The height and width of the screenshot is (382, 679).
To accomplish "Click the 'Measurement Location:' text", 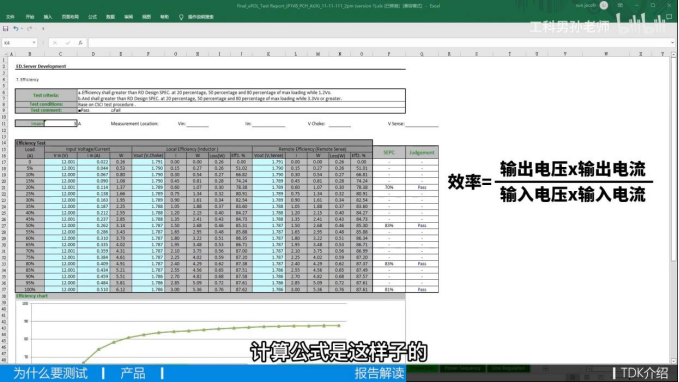I will pyautogui.click(x=135, y=124).
